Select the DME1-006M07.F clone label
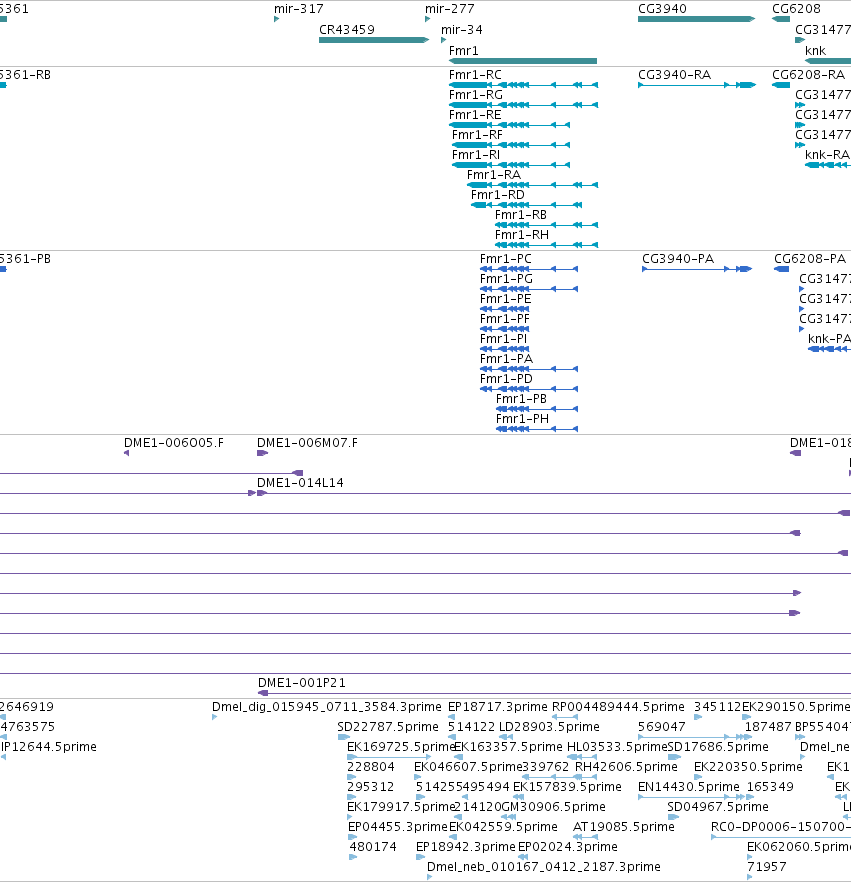 click(307, 443)
